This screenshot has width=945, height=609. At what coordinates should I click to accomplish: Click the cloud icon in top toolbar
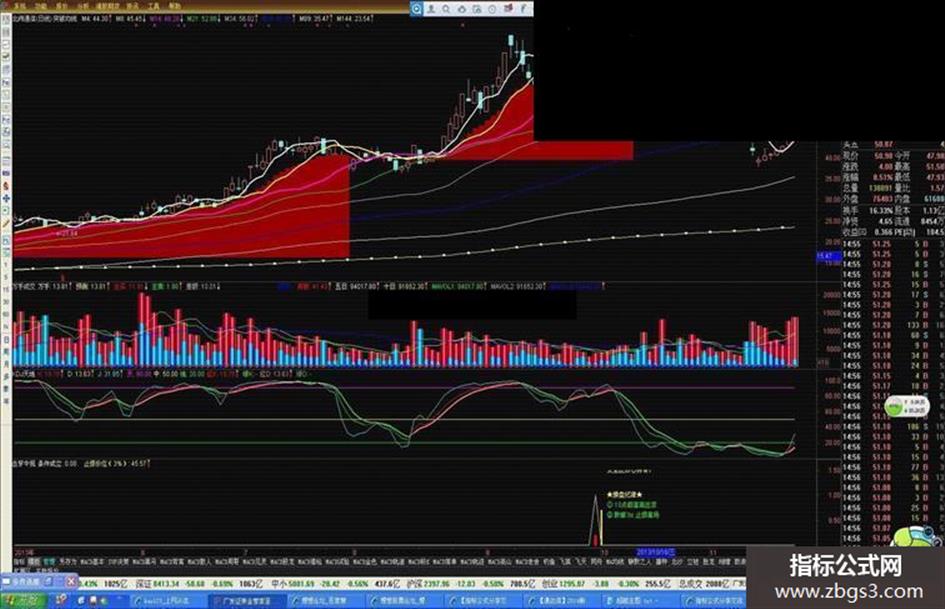click(462, 9)
